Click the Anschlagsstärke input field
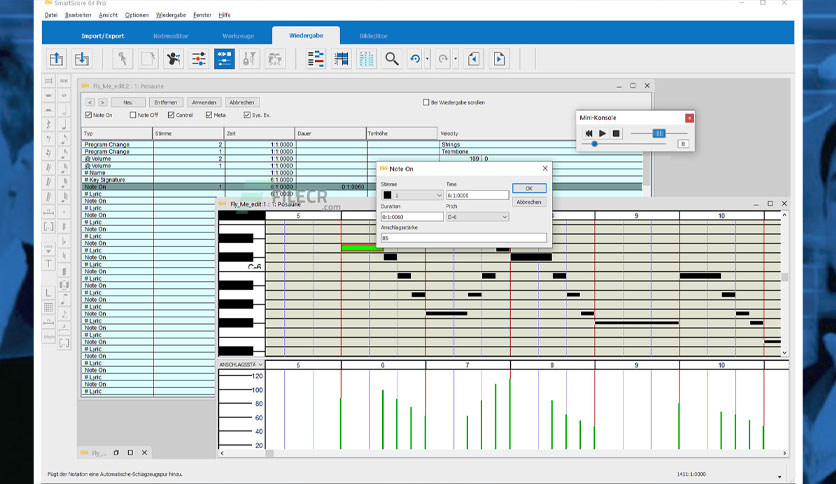836x484 pixels. (463, 238)
